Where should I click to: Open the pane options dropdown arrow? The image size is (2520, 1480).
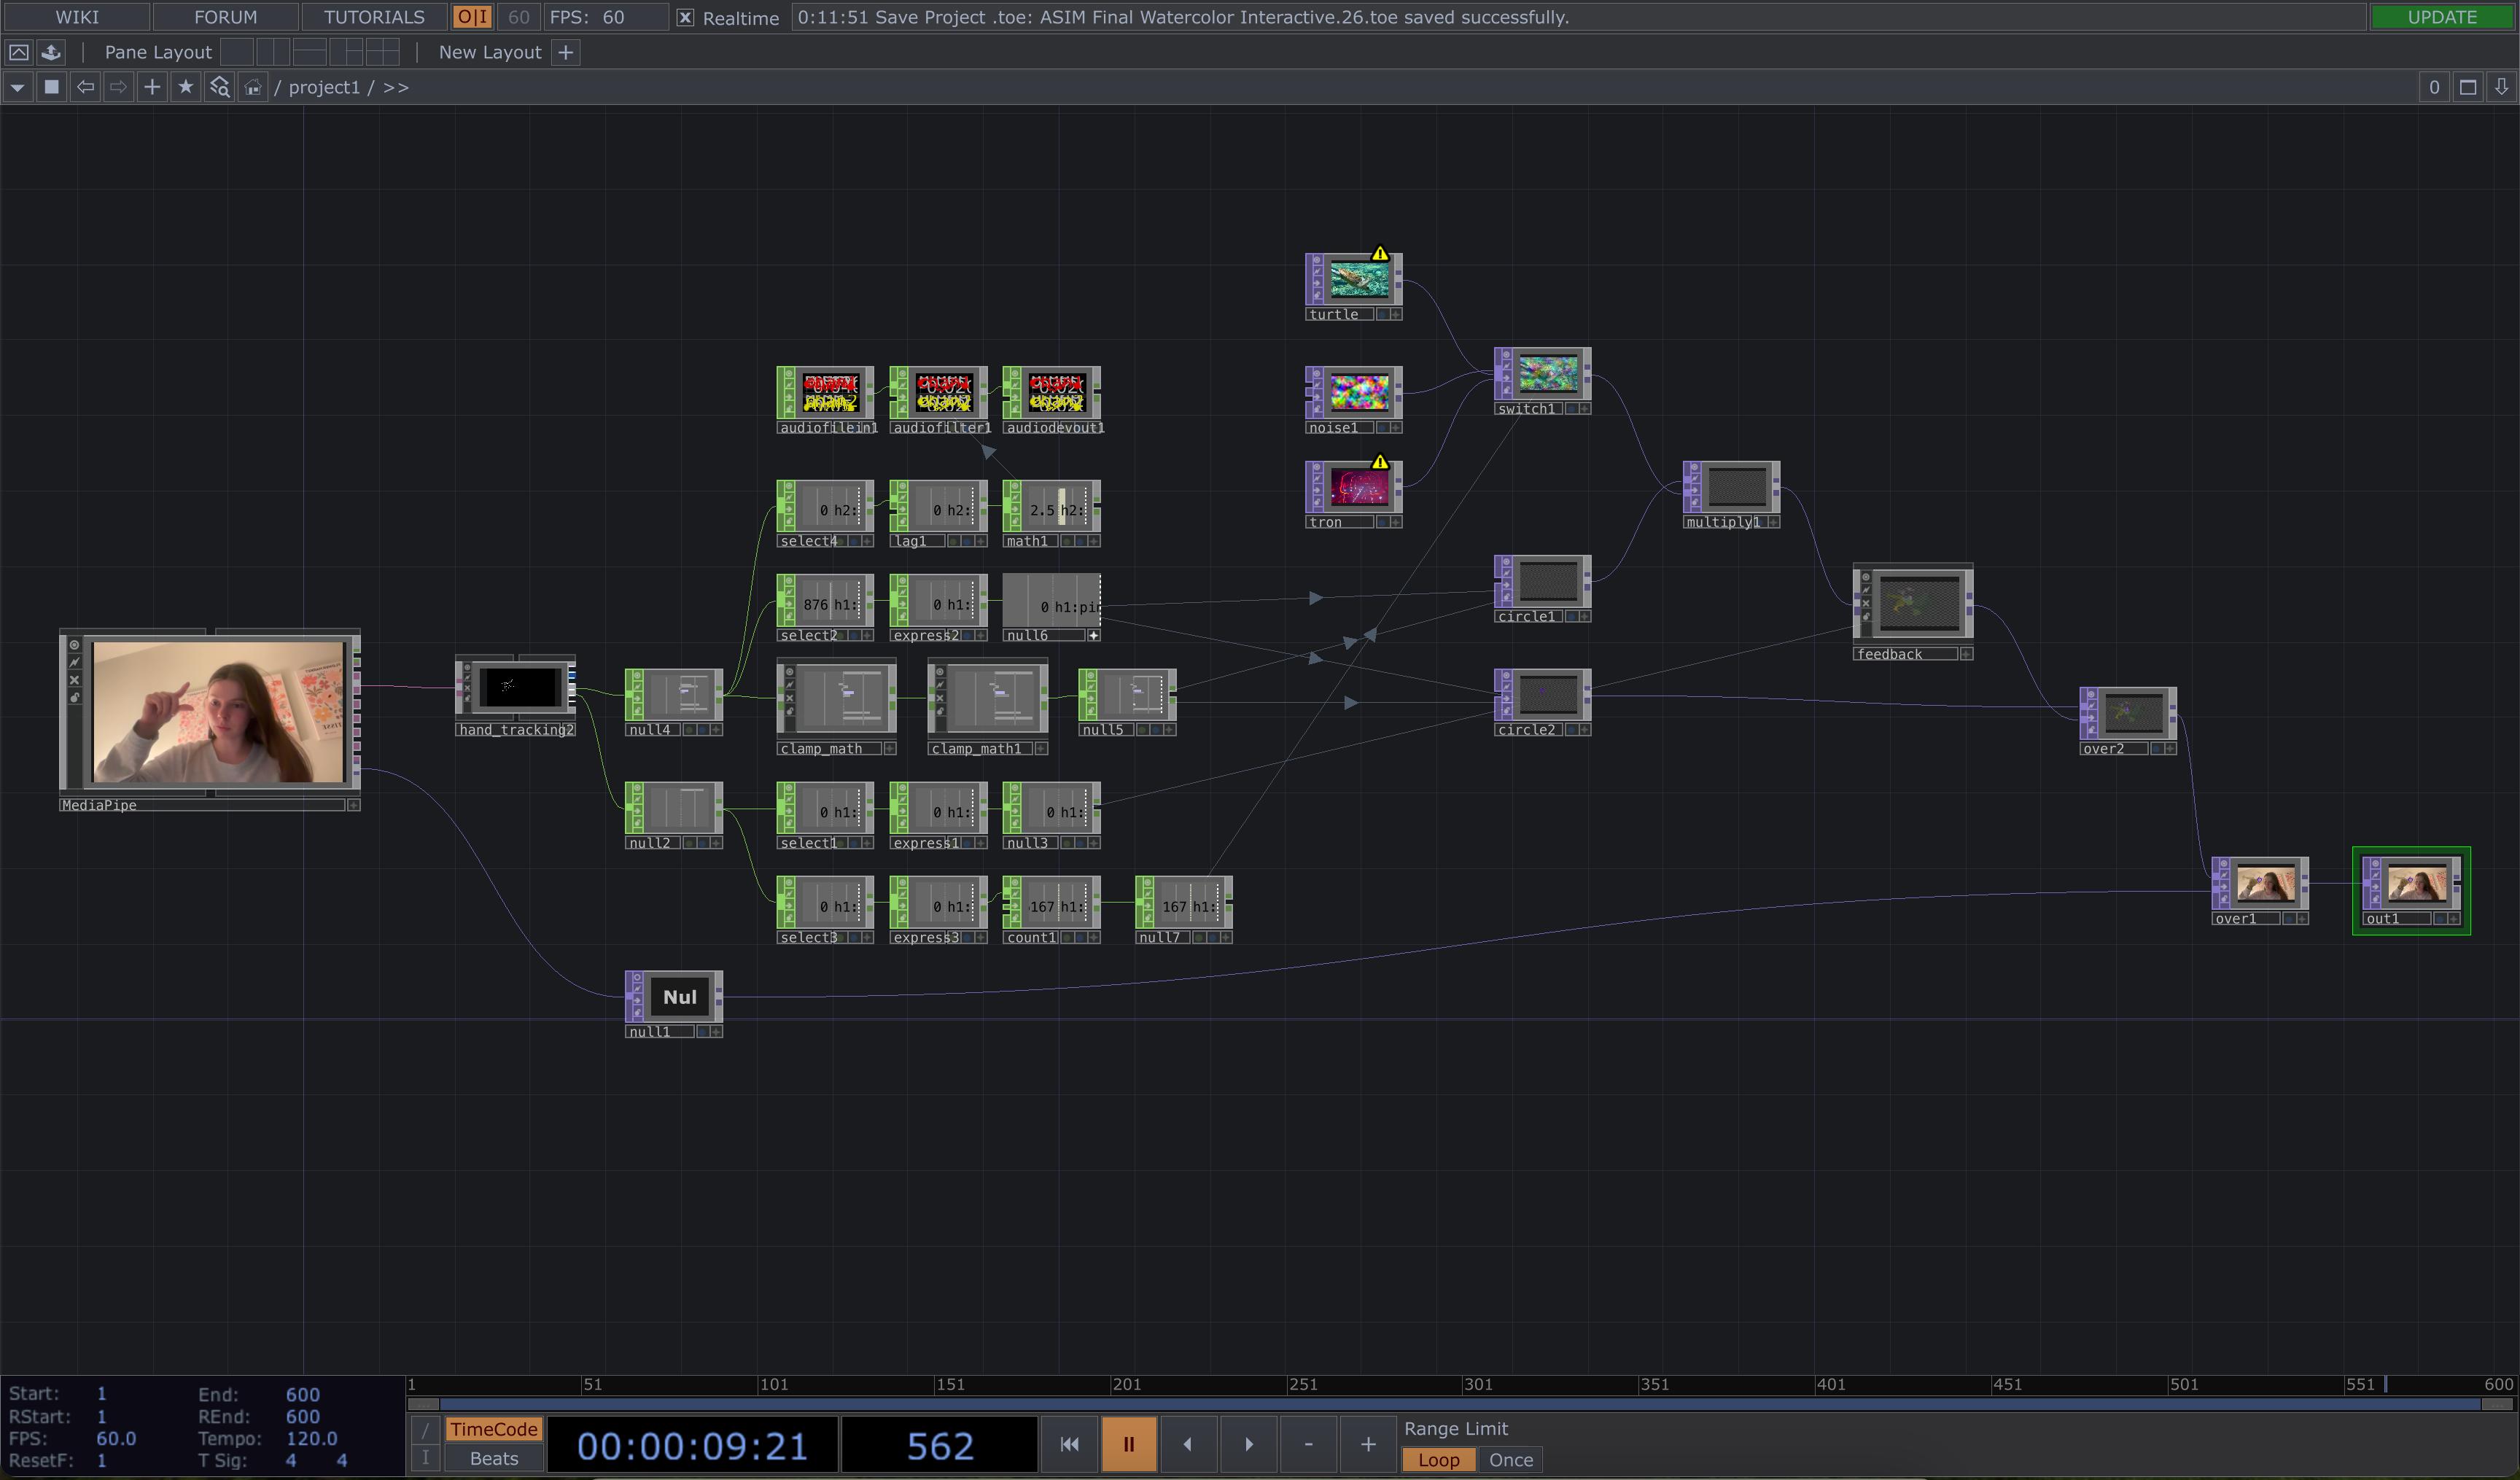(17, 87)
